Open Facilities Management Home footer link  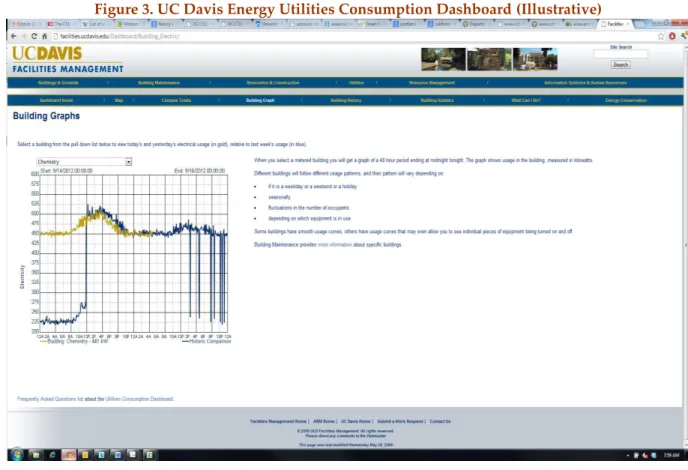pyautogui.click(x=278, y=421)
